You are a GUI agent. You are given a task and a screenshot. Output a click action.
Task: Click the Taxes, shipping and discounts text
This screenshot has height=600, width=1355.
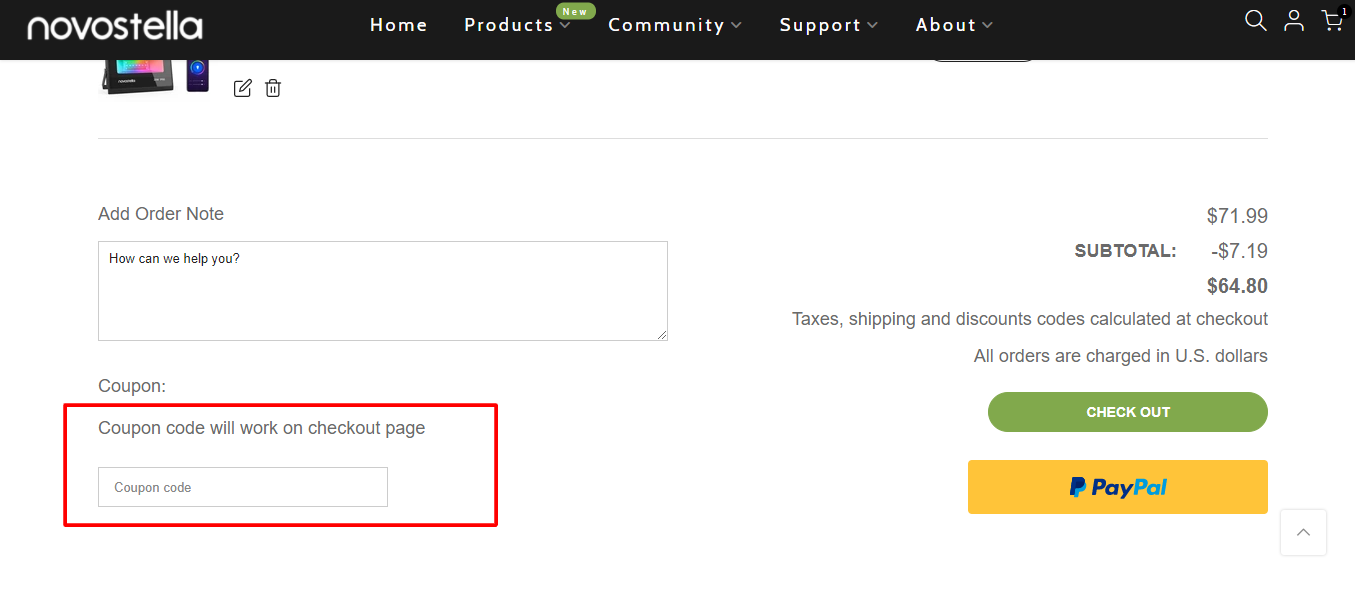[x=1030, y=319]
